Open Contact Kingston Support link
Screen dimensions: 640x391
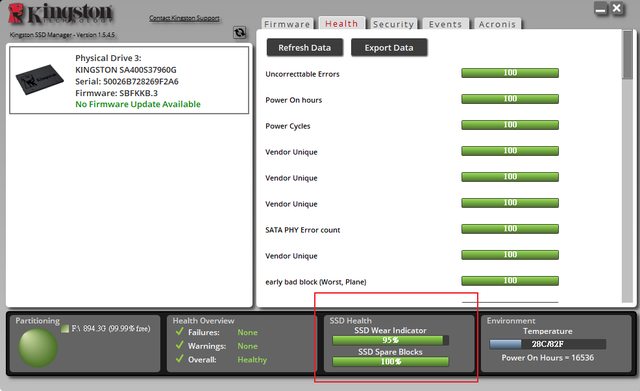tap(184, 18)
